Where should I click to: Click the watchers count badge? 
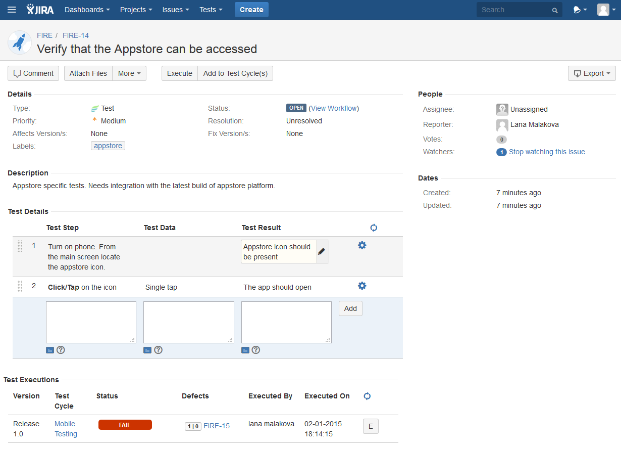(501, 152)
